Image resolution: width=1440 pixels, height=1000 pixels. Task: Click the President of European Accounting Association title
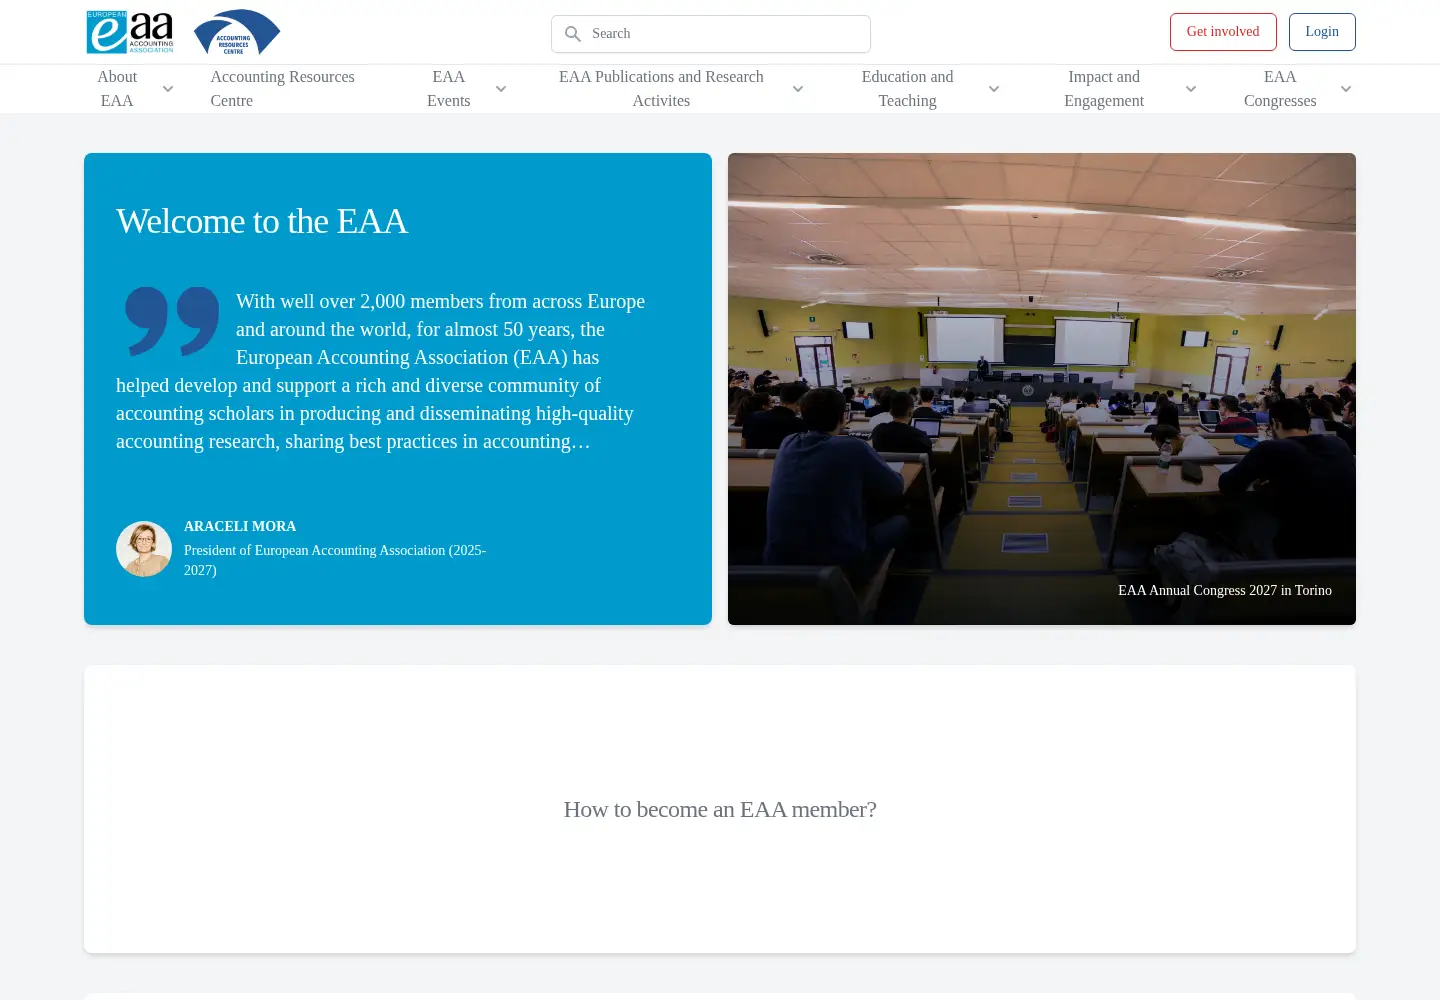335,560
